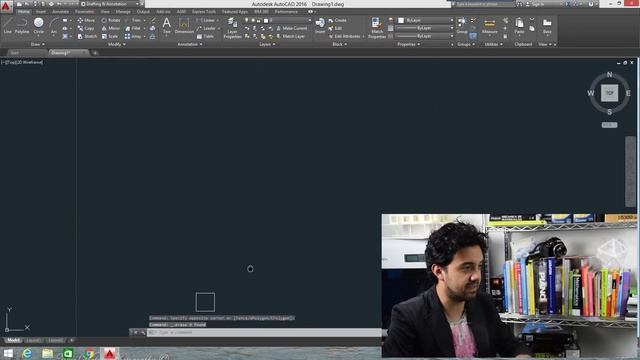
Task: Open the ByLayer linetype dropdown
Action: pyautogui.click(x=425, y=36)
